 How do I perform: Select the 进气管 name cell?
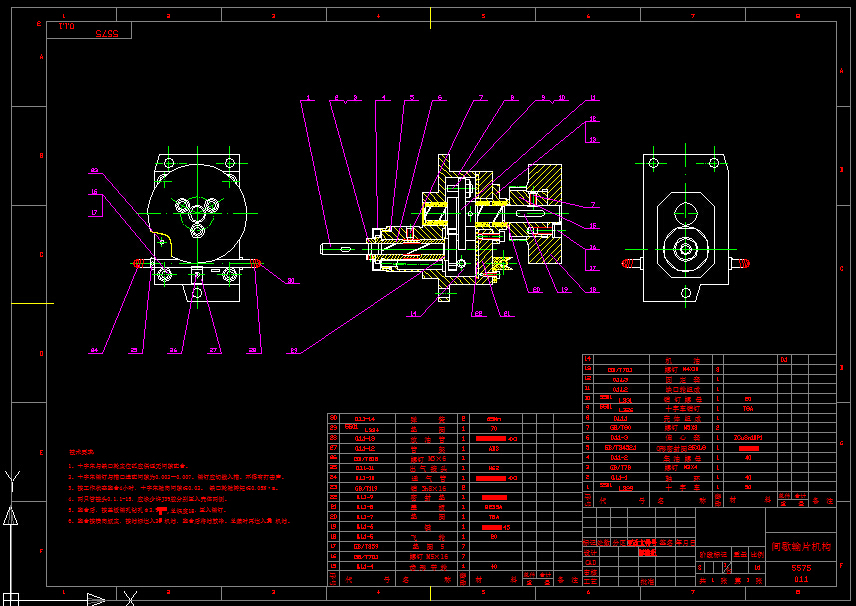click(x=429, y=478)
